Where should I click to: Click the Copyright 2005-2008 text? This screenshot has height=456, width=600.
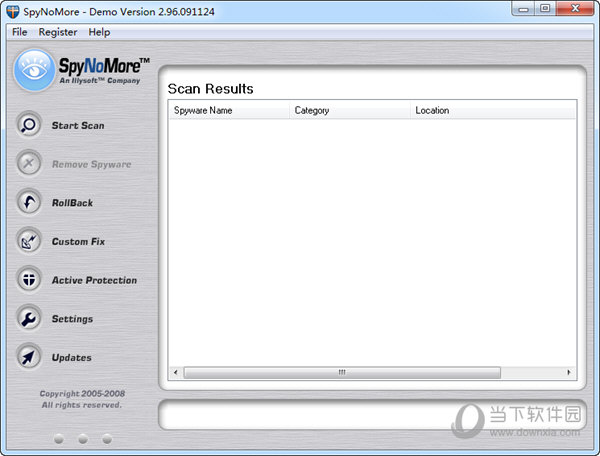(x=82, y=394)
